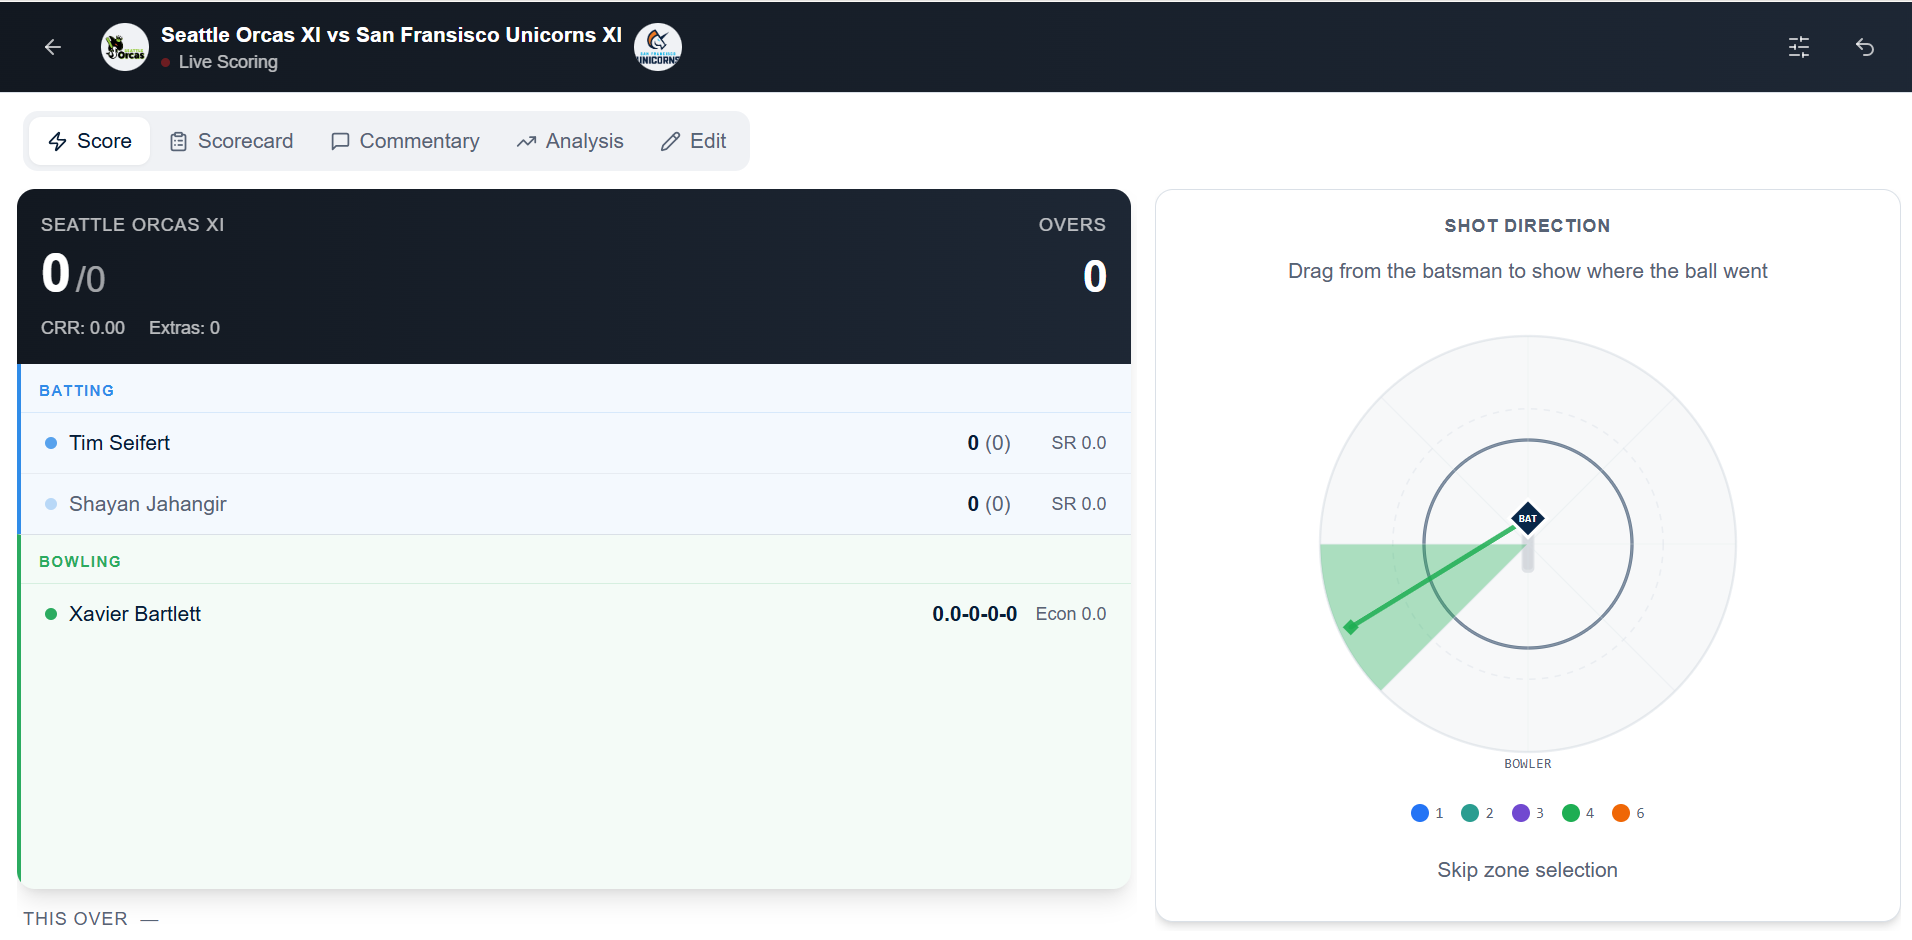Click the Live Scoring status label
This screenshot has height=940, width=1912.
[228, 62]
